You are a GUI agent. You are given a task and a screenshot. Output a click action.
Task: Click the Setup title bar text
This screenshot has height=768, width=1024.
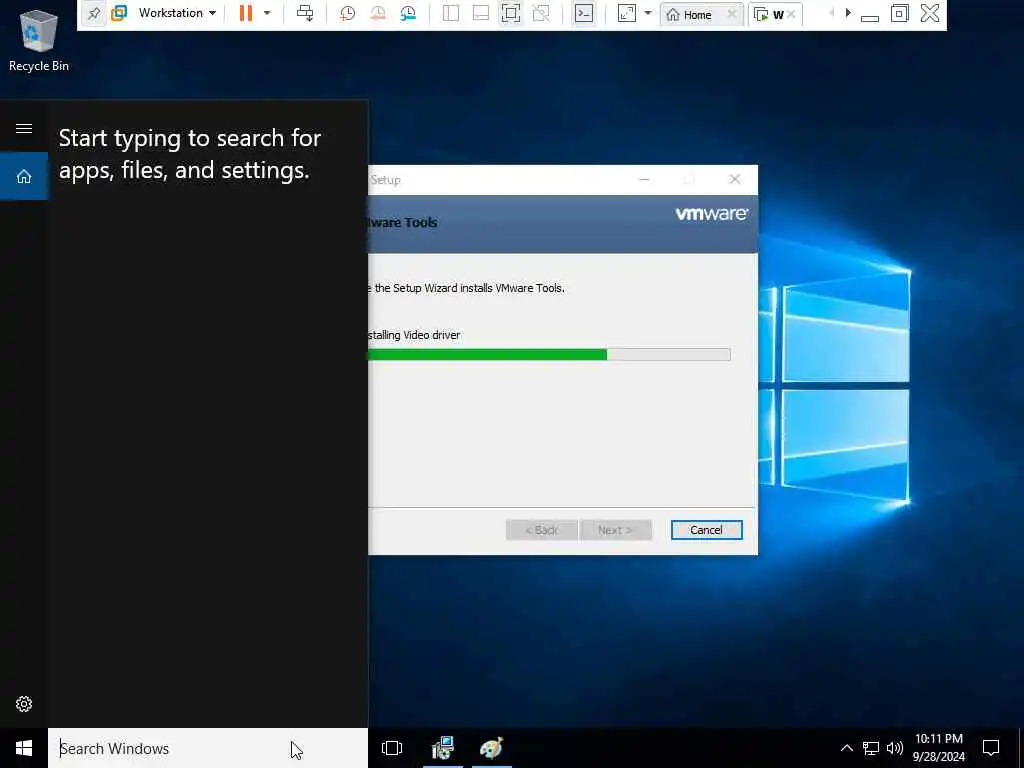click(385, 180)
